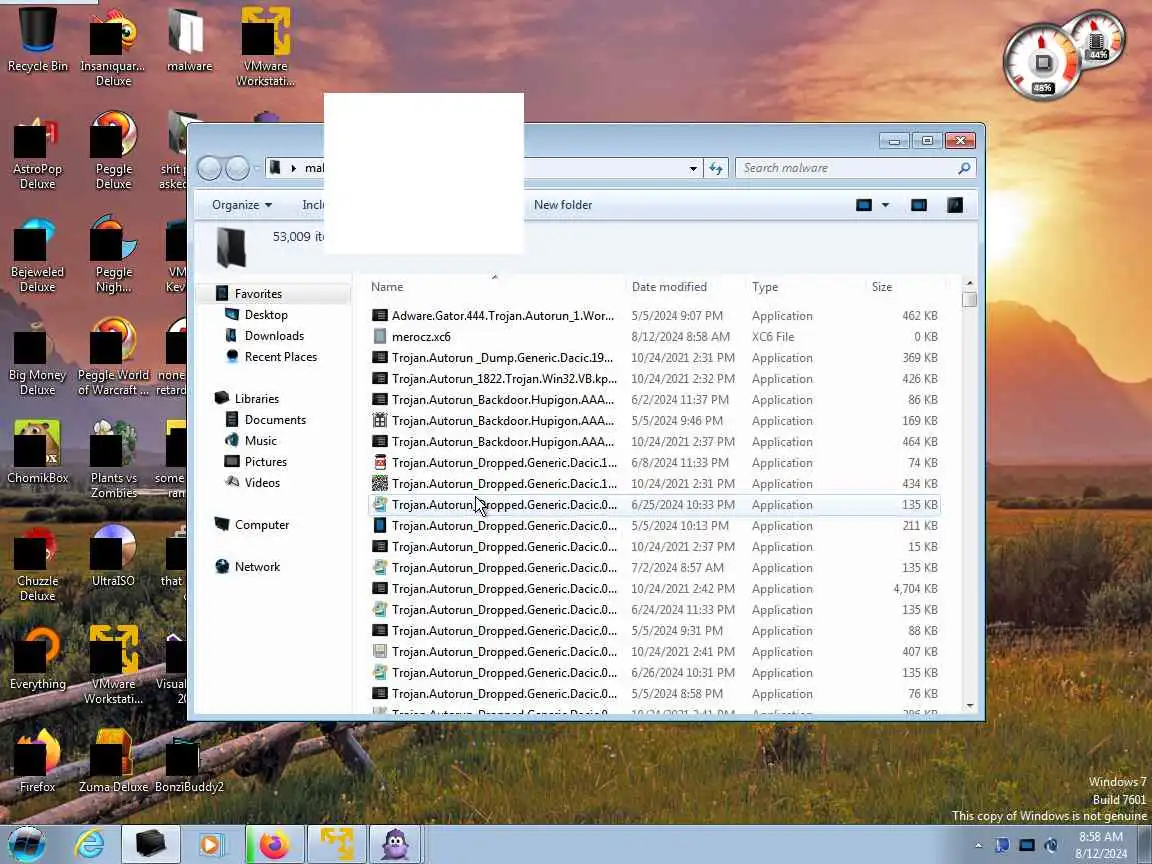Launch Internet Explorer from taskbar

pos(90,844)
